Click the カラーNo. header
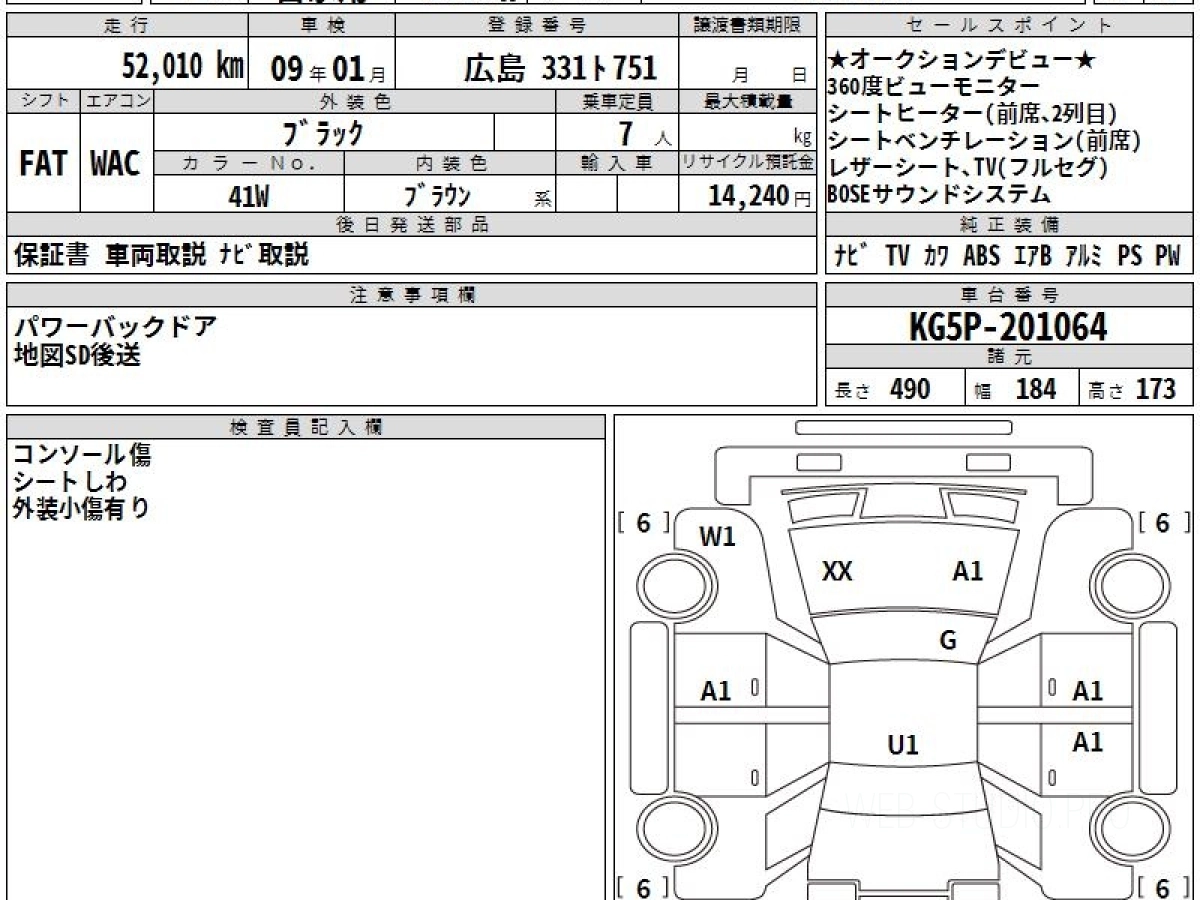The height and width of the screenshot is (900, 1200). (249, 163)
